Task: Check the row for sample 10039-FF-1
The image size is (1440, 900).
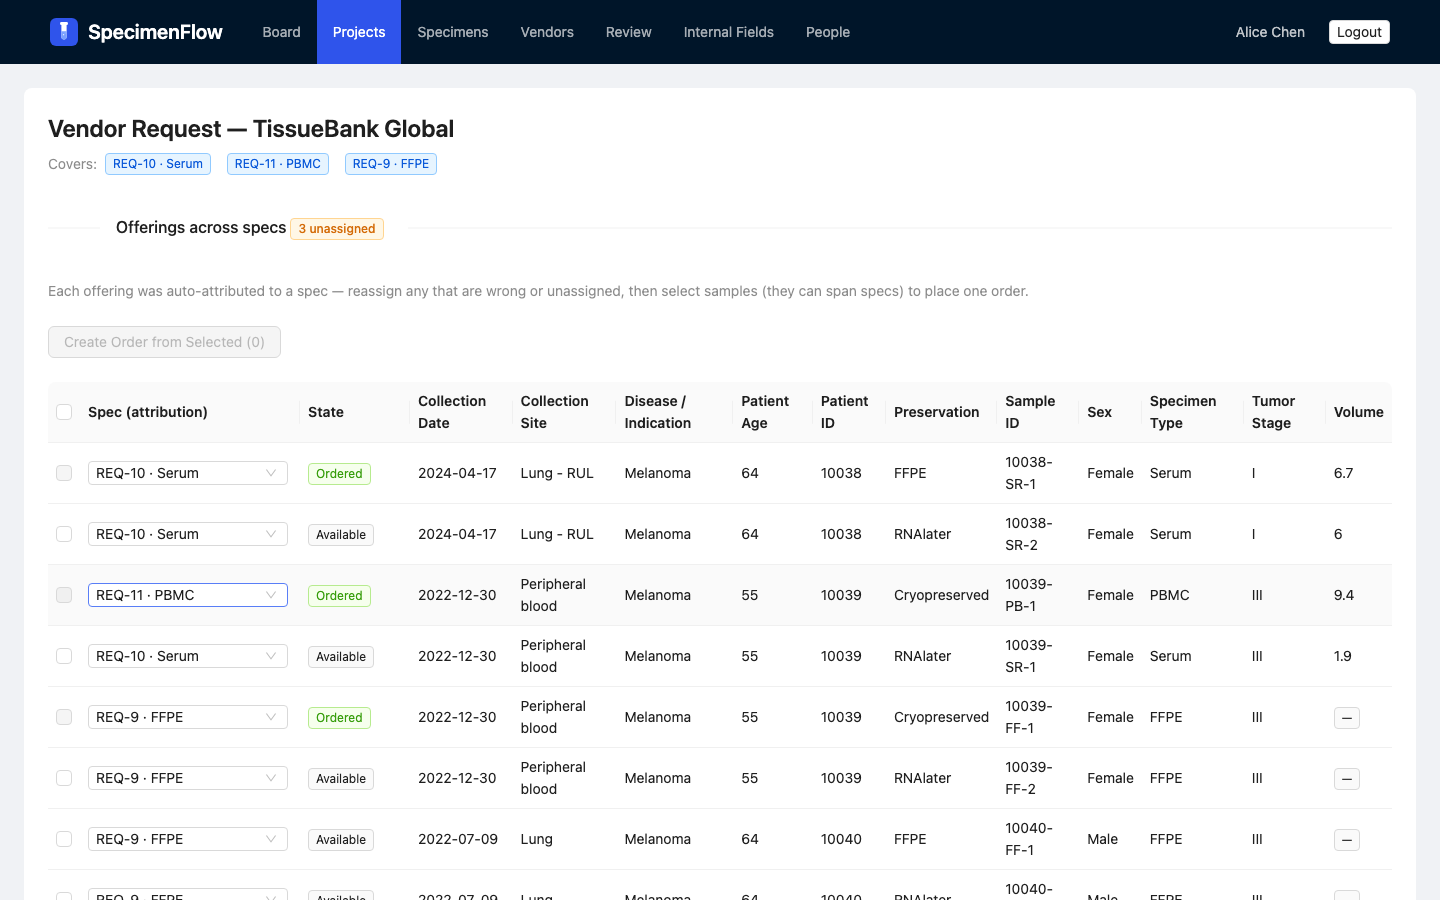Action: (x=64, y=717)
